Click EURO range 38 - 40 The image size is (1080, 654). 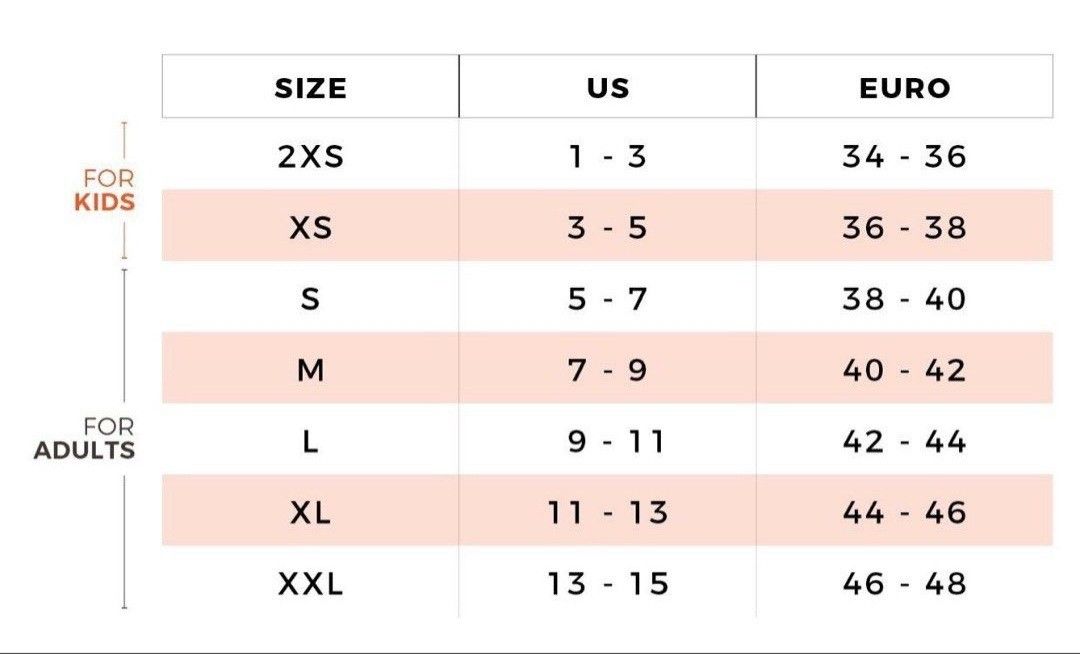904,299
